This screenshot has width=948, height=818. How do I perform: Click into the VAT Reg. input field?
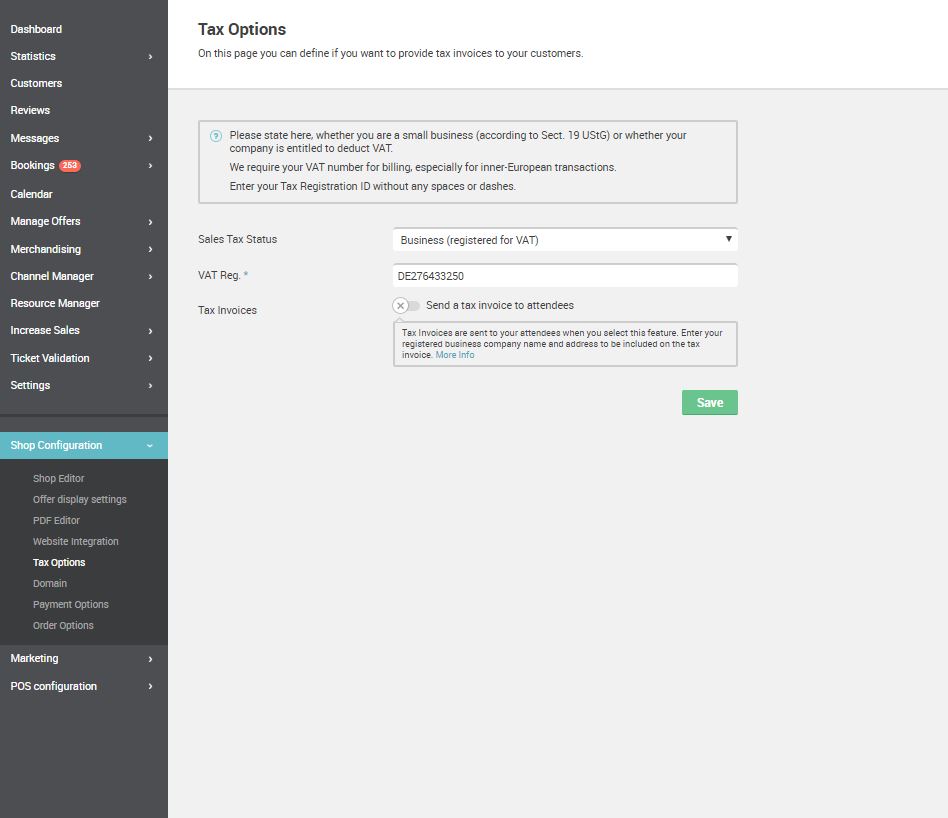pos(565,276)
